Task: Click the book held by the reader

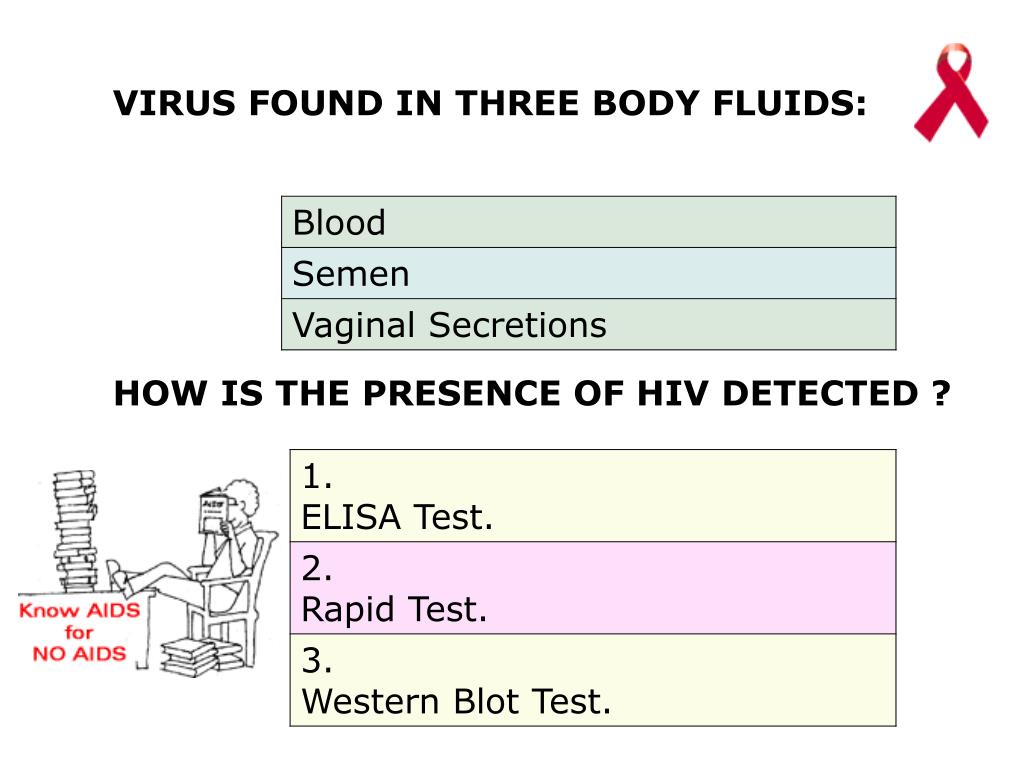Action: click(x=214, y=512)
